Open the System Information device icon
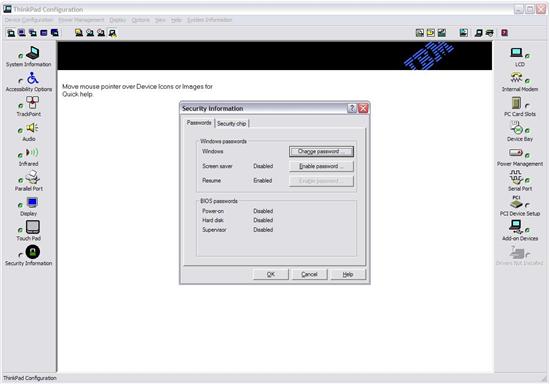 click(x=33, y=53)
